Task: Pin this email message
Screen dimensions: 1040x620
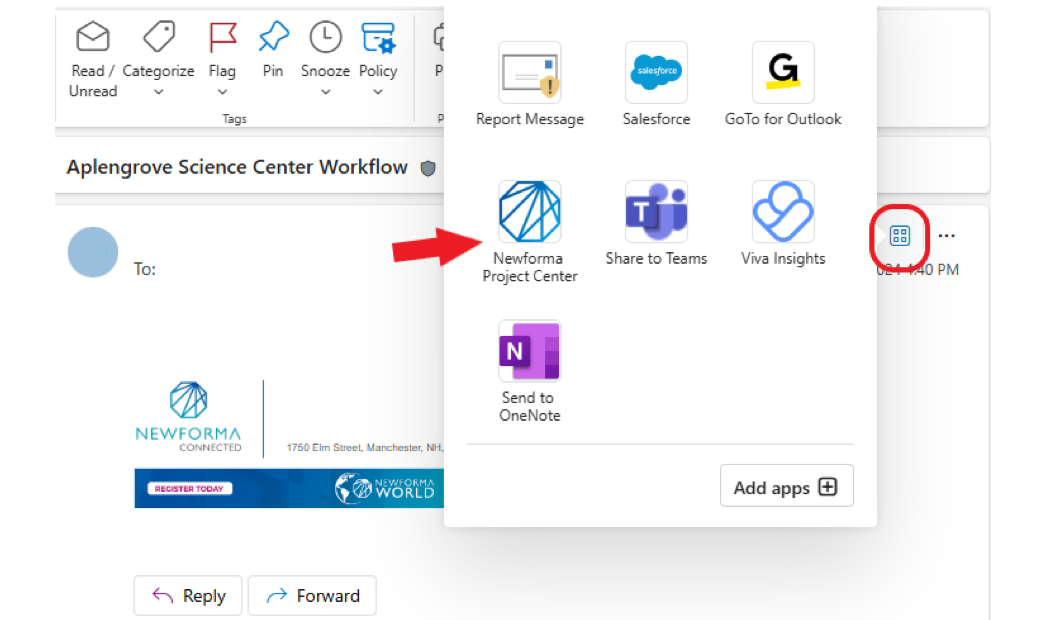Action: (273, 50)
